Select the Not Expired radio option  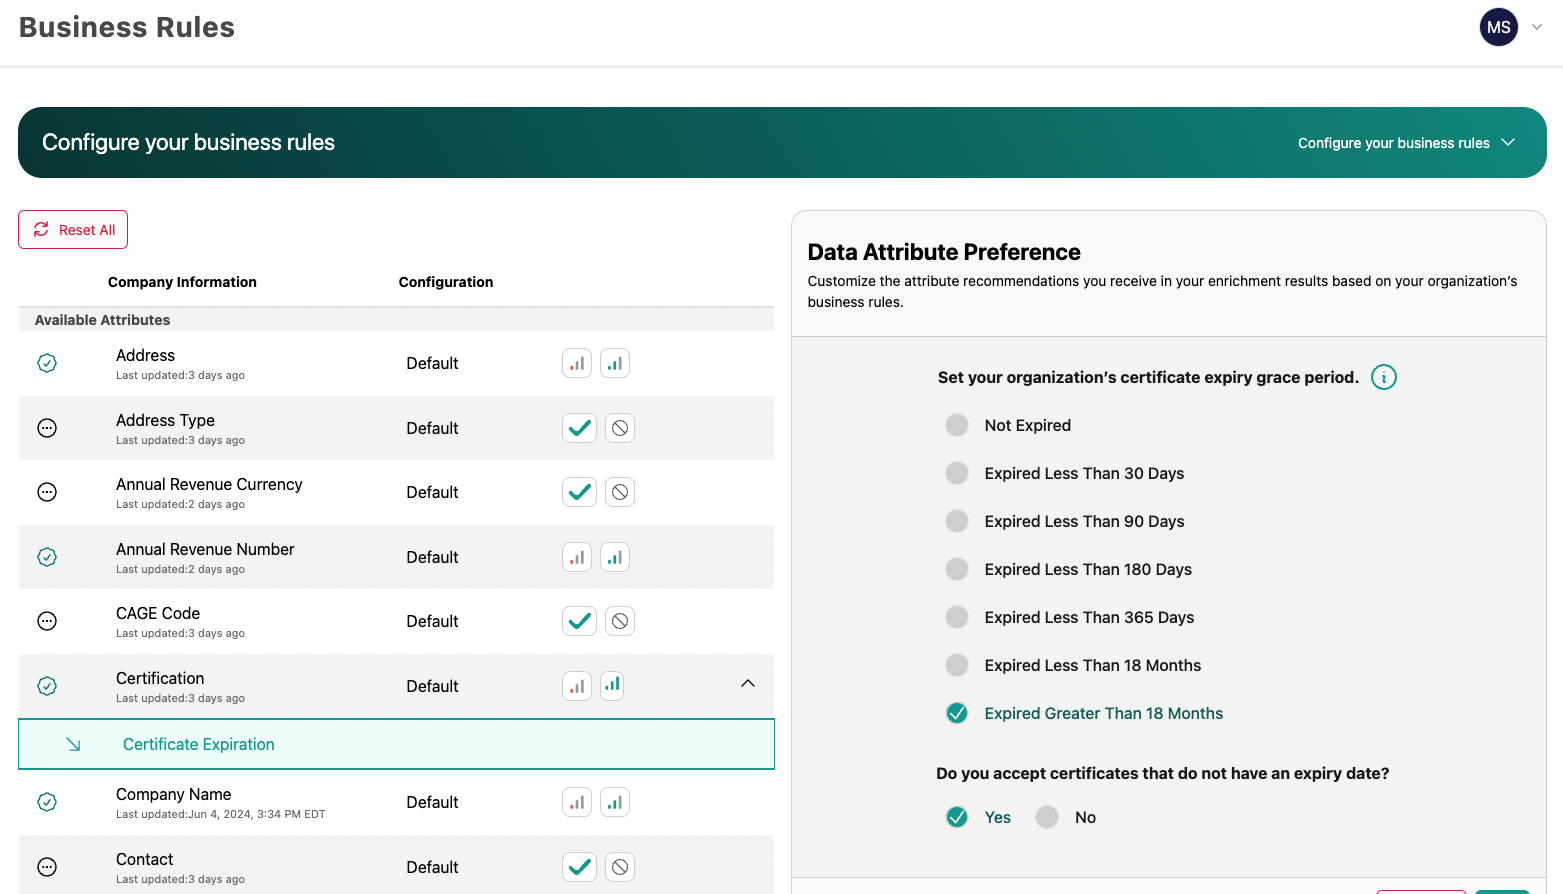957,425
